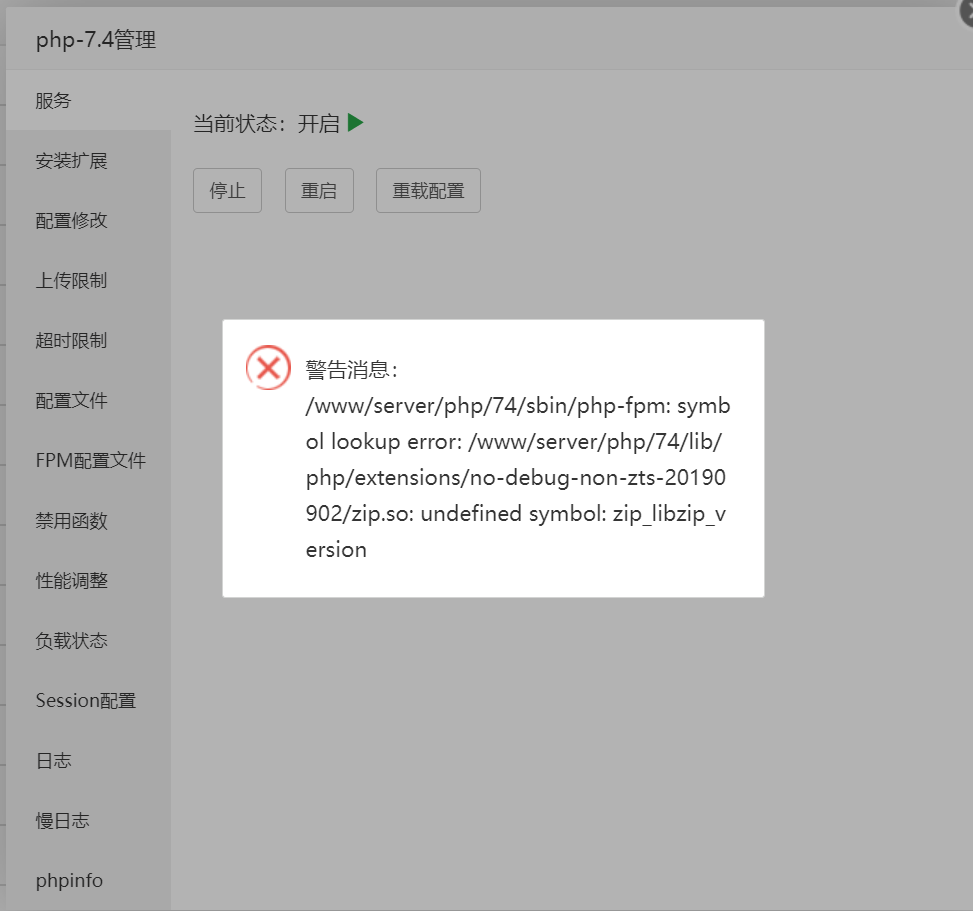Click the red error X icon in alert
This screenshot has width=973, height=911.
click(268, 367)
